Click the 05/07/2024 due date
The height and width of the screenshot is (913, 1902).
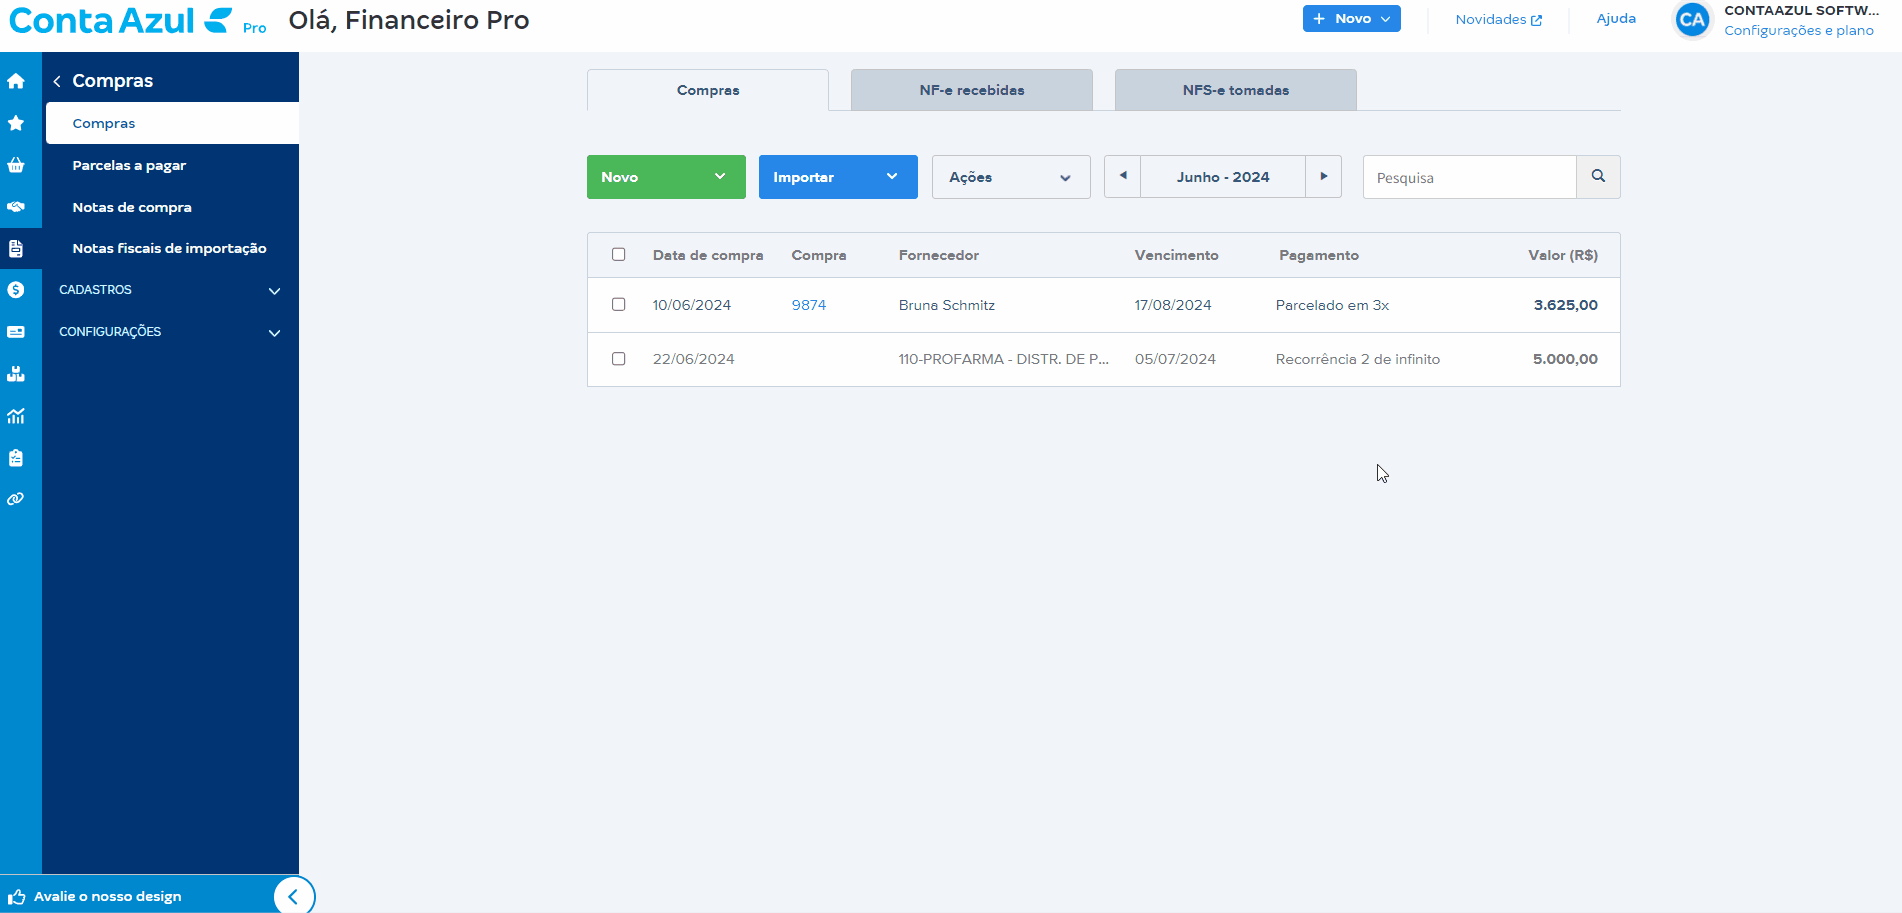[x=1175, y=359]
